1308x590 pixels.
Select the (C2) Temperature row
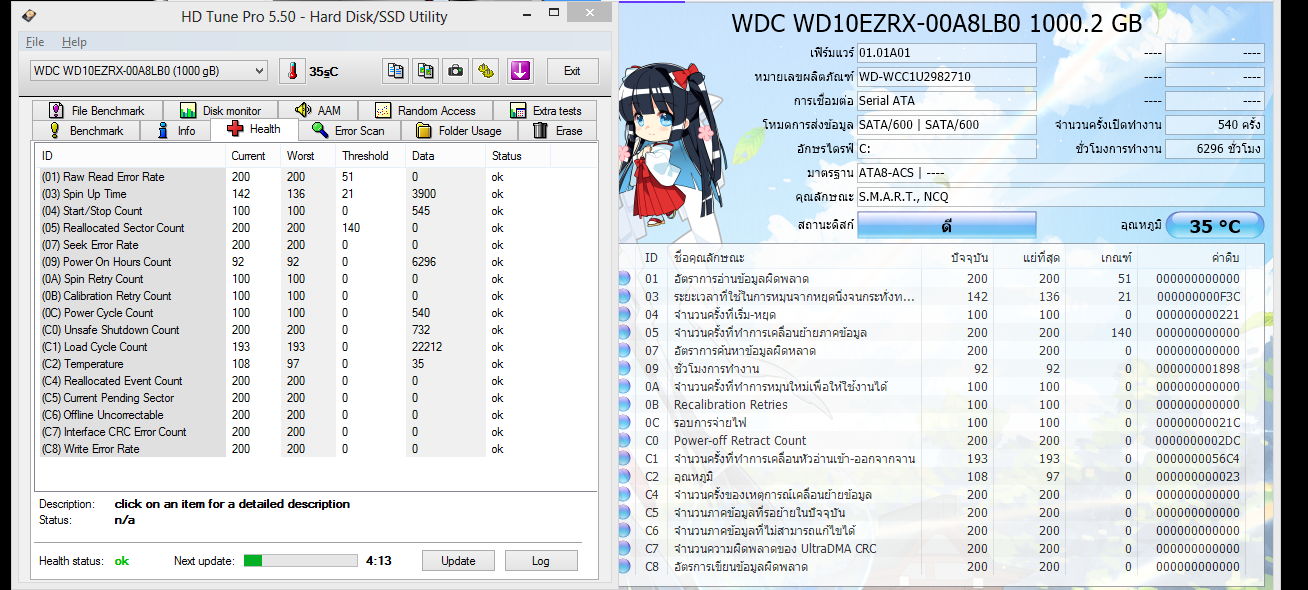coord(315,364)
